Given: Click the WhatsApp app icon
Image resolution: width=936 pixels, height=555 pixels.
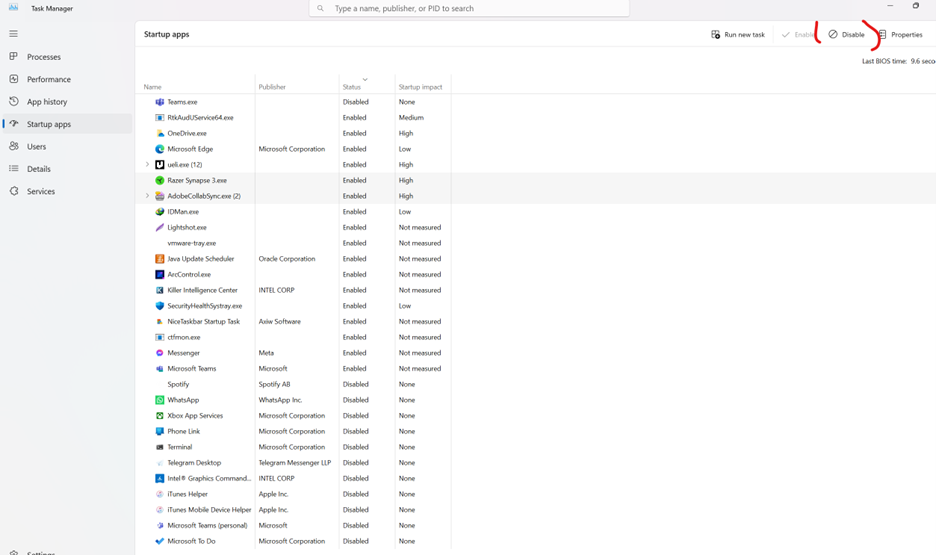Looking at the screenshot, I should tap(160, 400).
